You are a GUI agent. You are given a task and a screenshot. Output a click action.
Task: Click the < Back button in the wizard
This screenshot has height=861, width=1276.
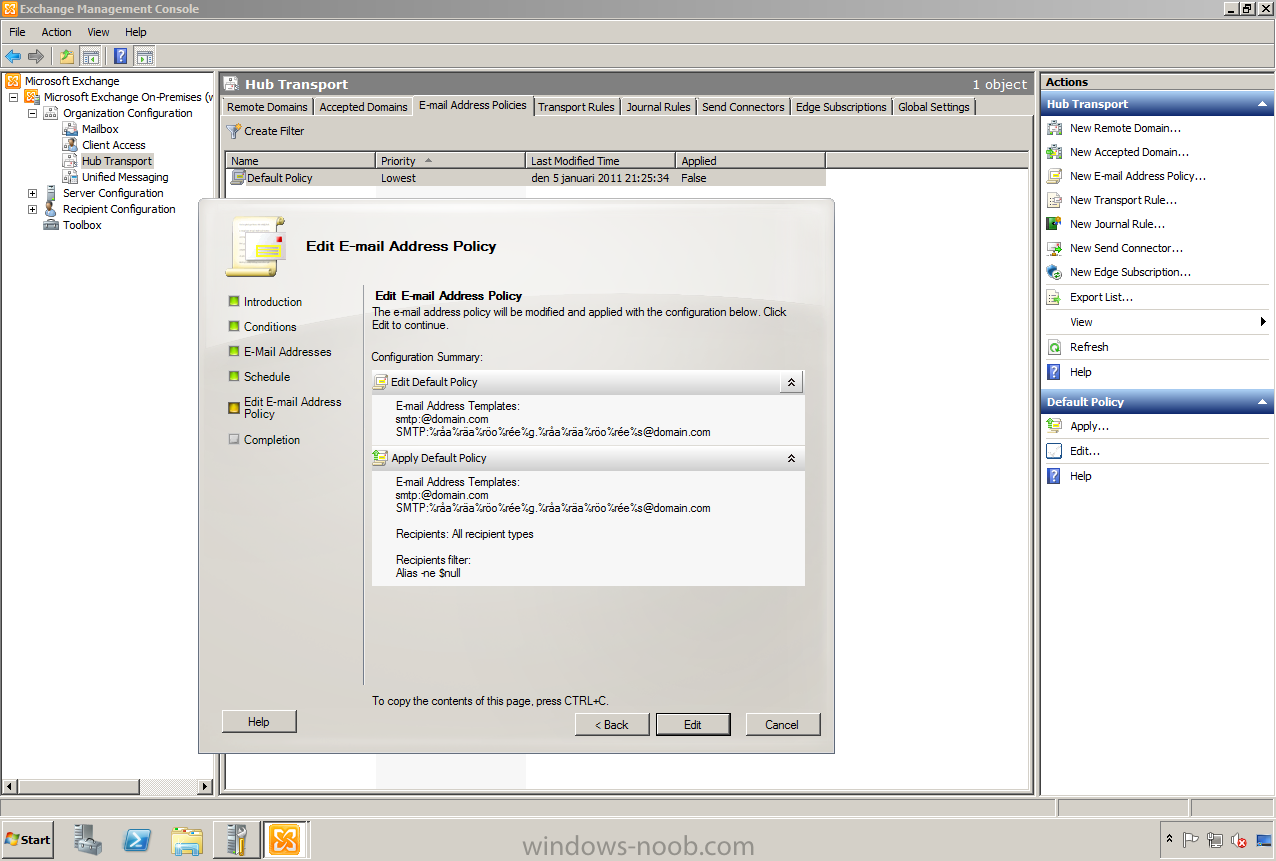(x=612, y=724)
